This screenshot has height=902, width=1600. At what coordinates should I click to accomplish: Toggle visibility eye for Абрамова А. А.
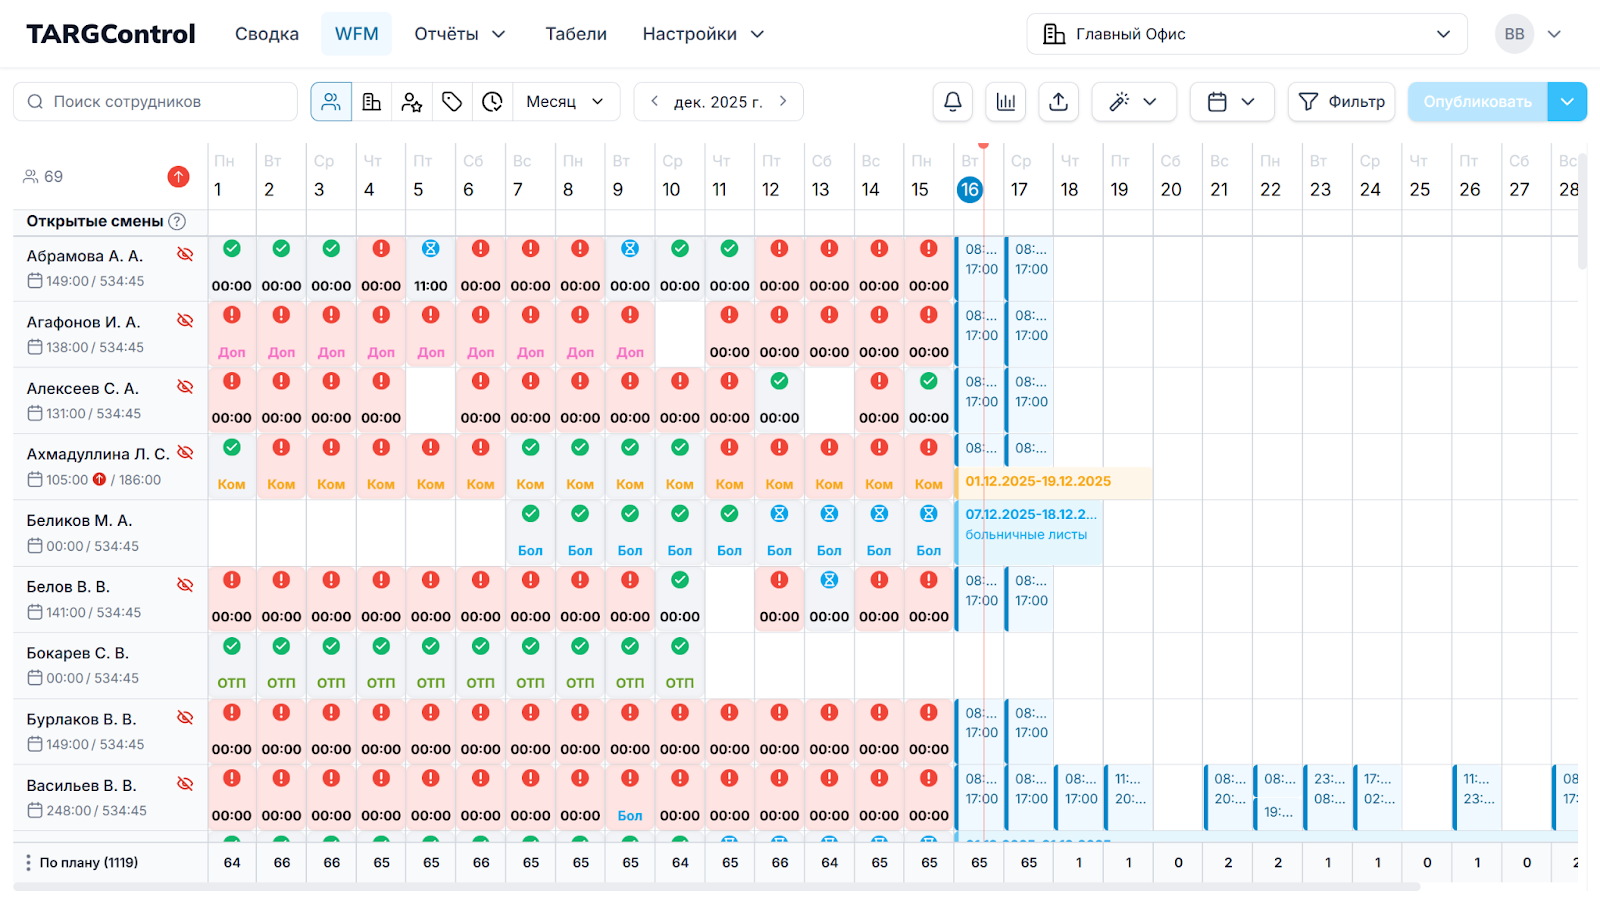tap(185, 254)
